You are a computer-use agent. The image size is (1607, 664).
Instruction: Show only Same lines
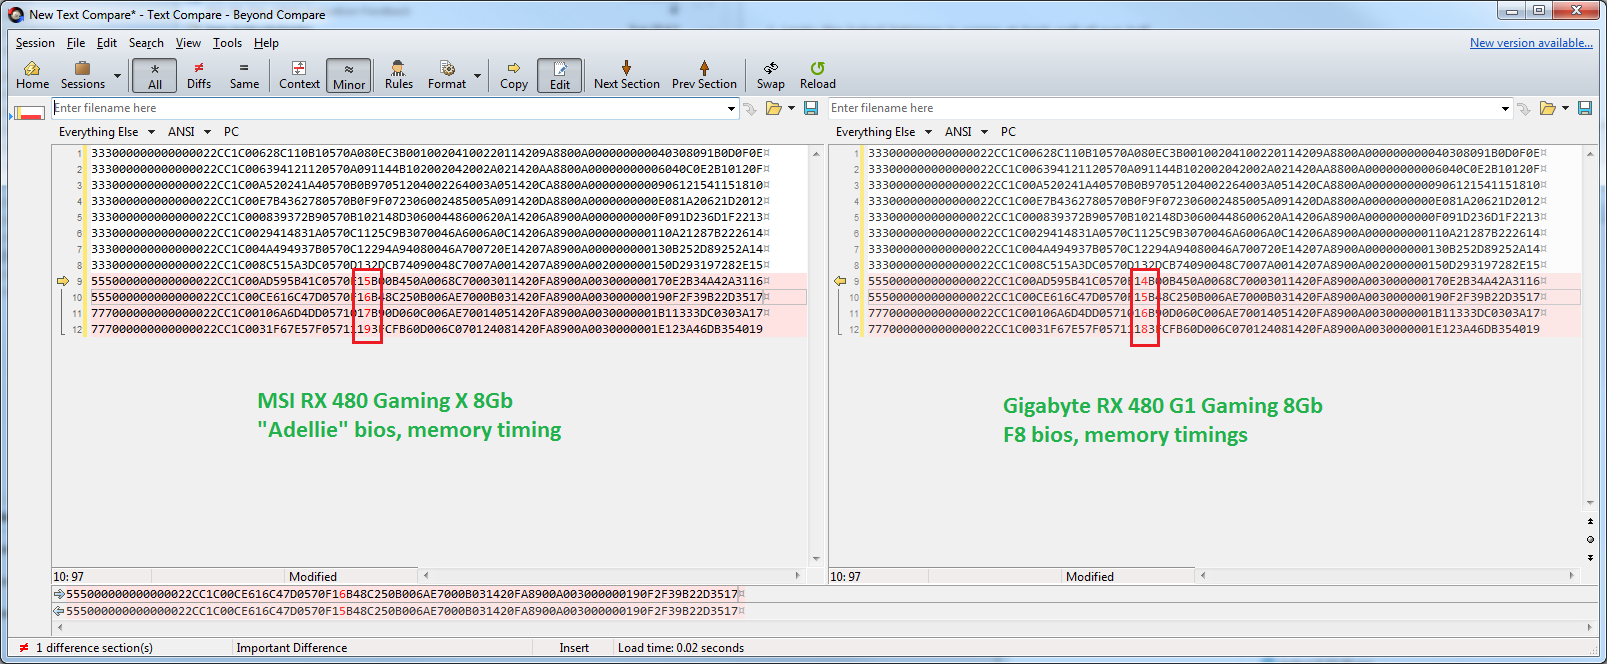click(x=244, y=75)
